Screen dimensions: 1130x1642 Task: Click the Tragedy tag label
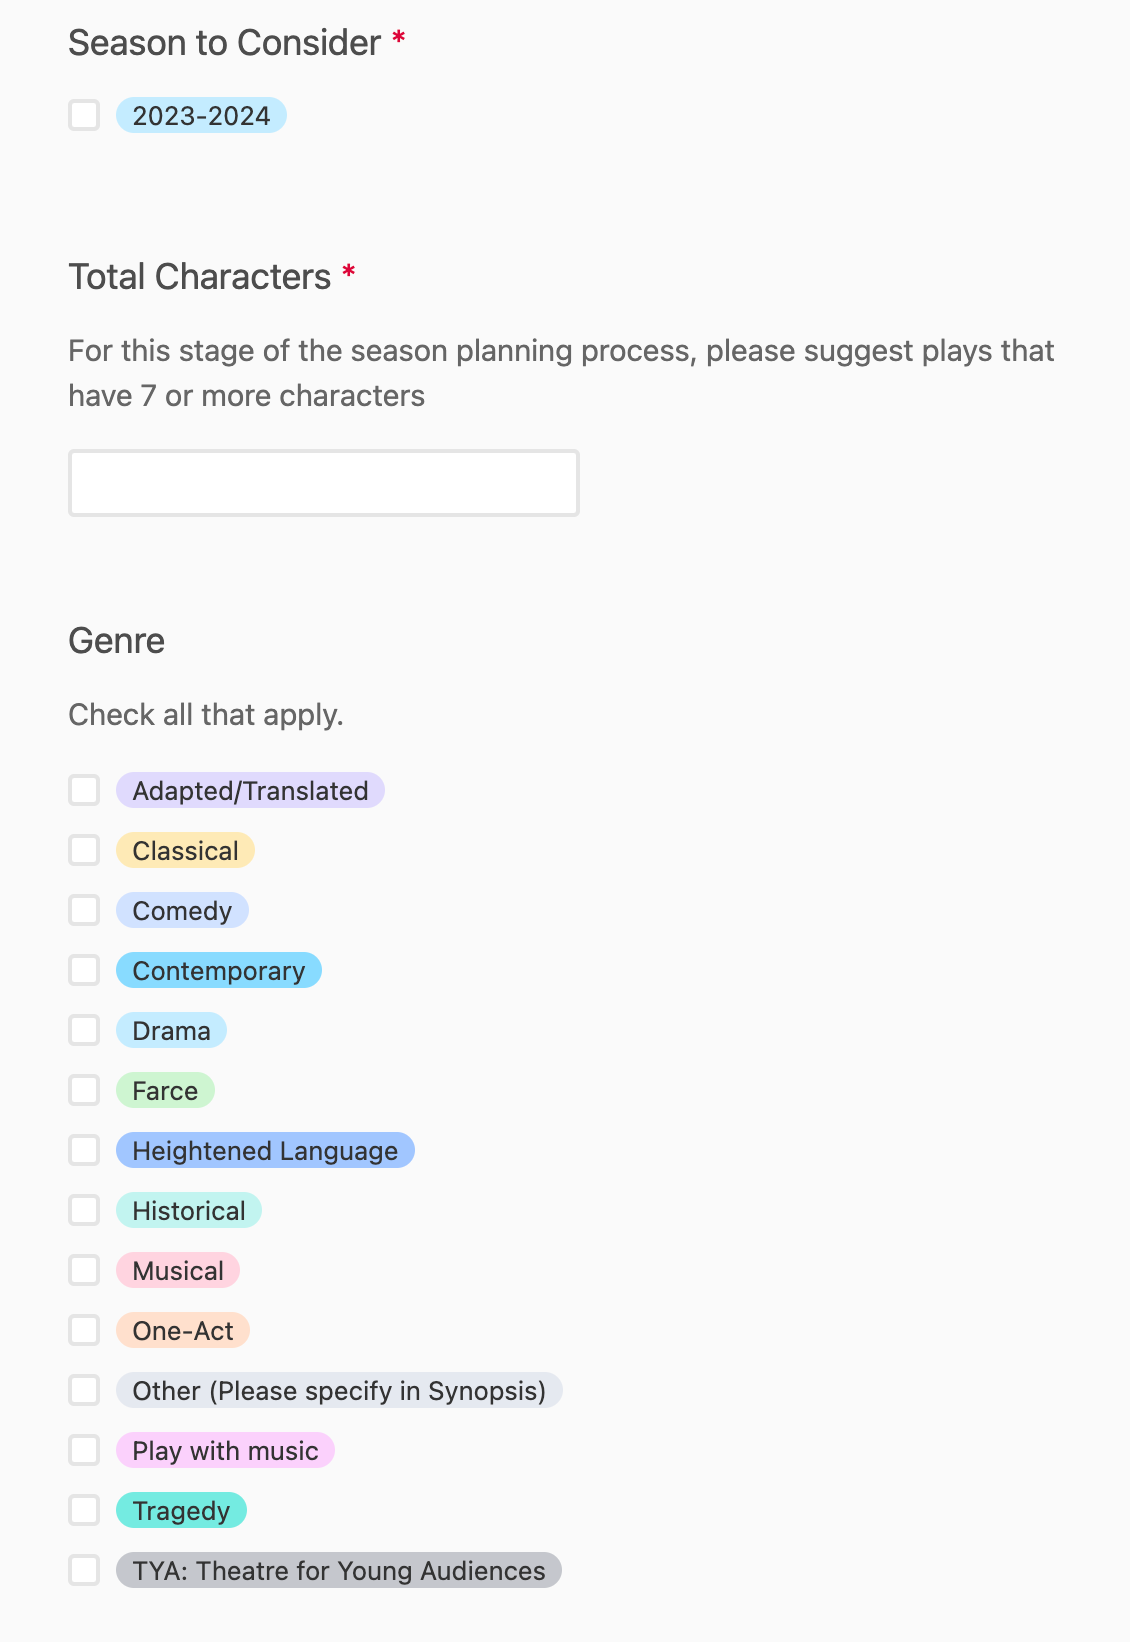tap(181, 1511)
